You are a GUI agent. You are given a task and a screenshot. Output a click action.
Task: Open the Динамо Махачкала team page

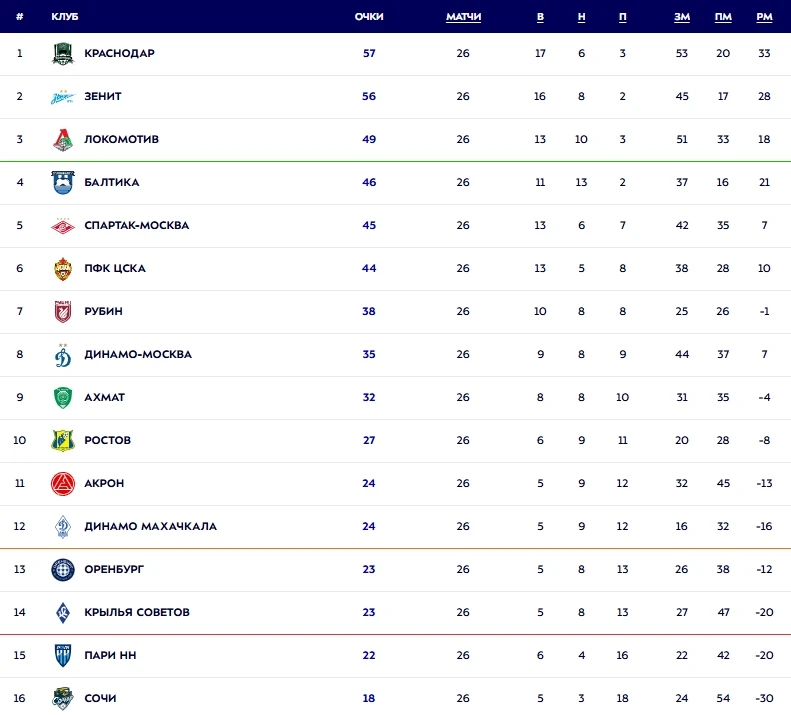pos(150,526)
